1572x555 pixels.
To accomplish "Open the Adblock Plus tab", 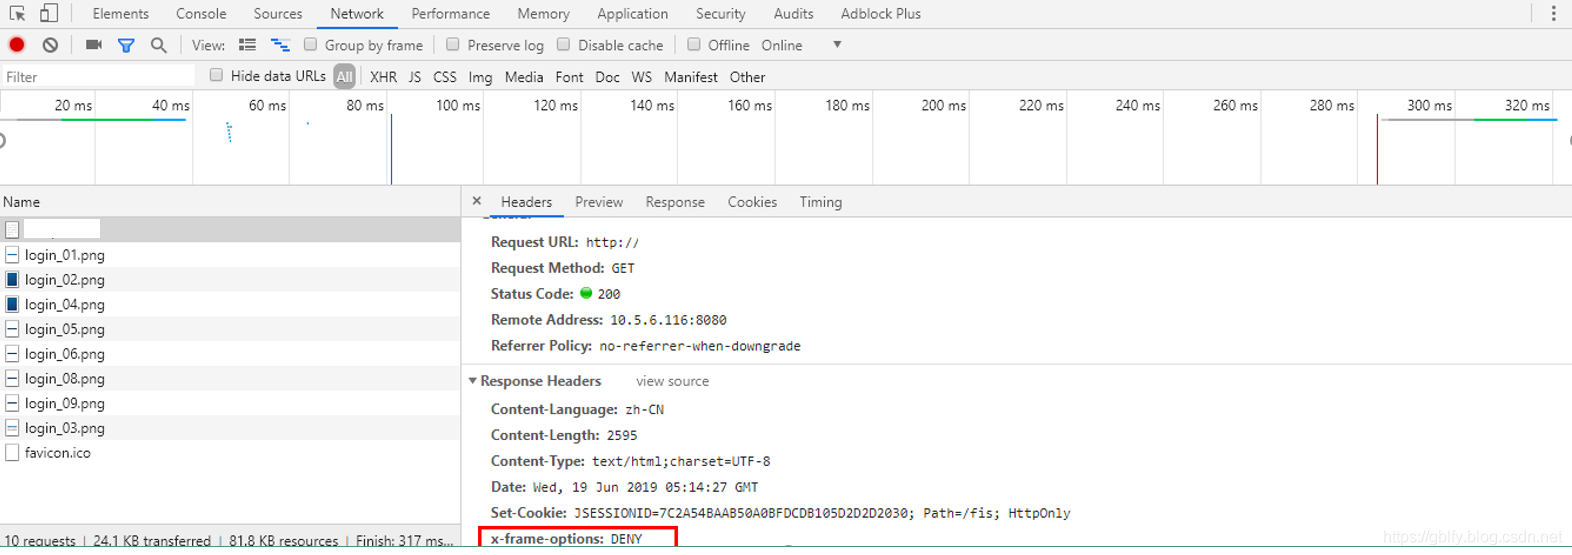I will tap(881, 14).
